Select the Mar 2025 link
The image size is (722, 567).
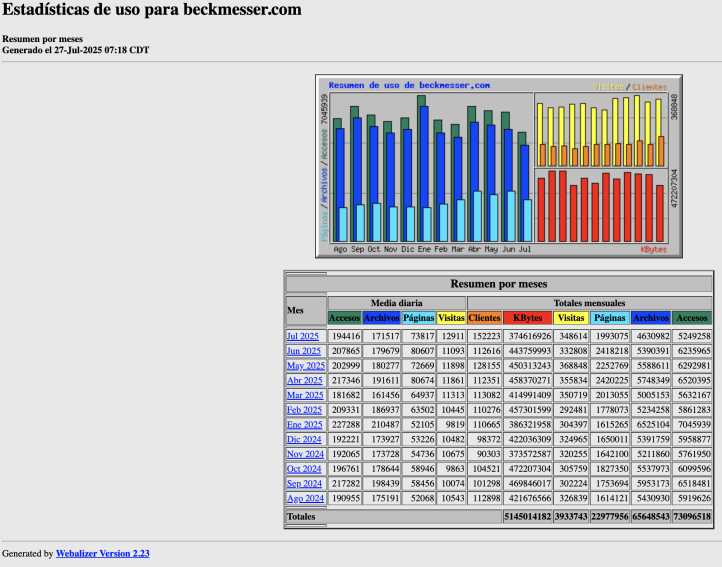point(305,395)
